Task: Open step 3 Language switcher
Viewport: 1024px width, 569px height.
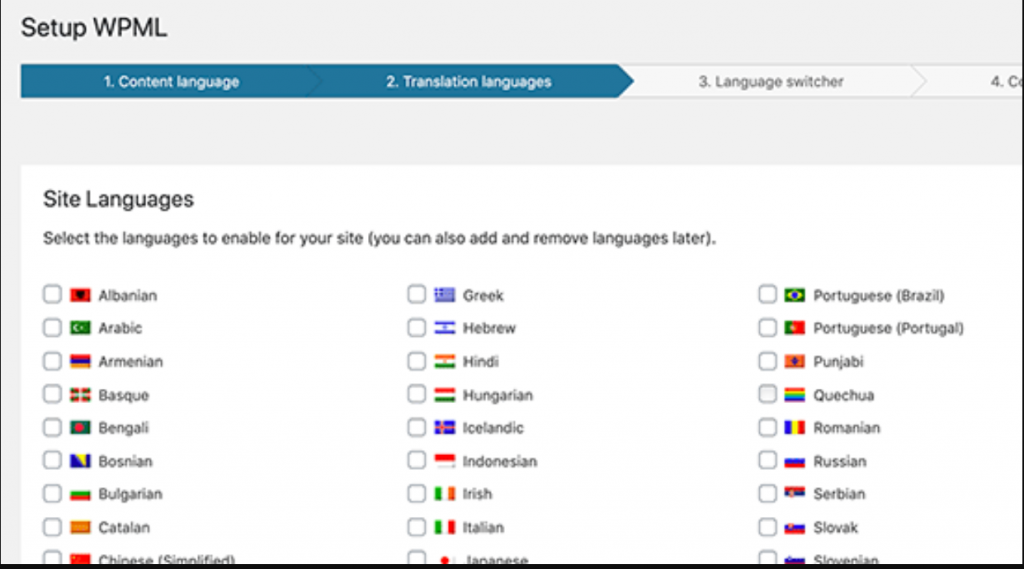Action: click(x=771, y=82)
